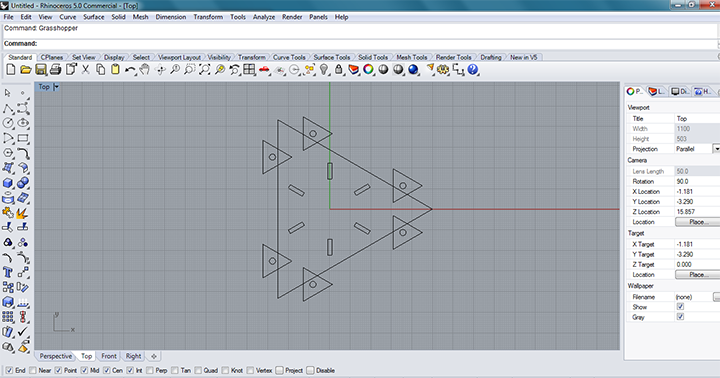Click the Print icon
The height and width of the screenshot is (378, 720).
coord(56,70)
